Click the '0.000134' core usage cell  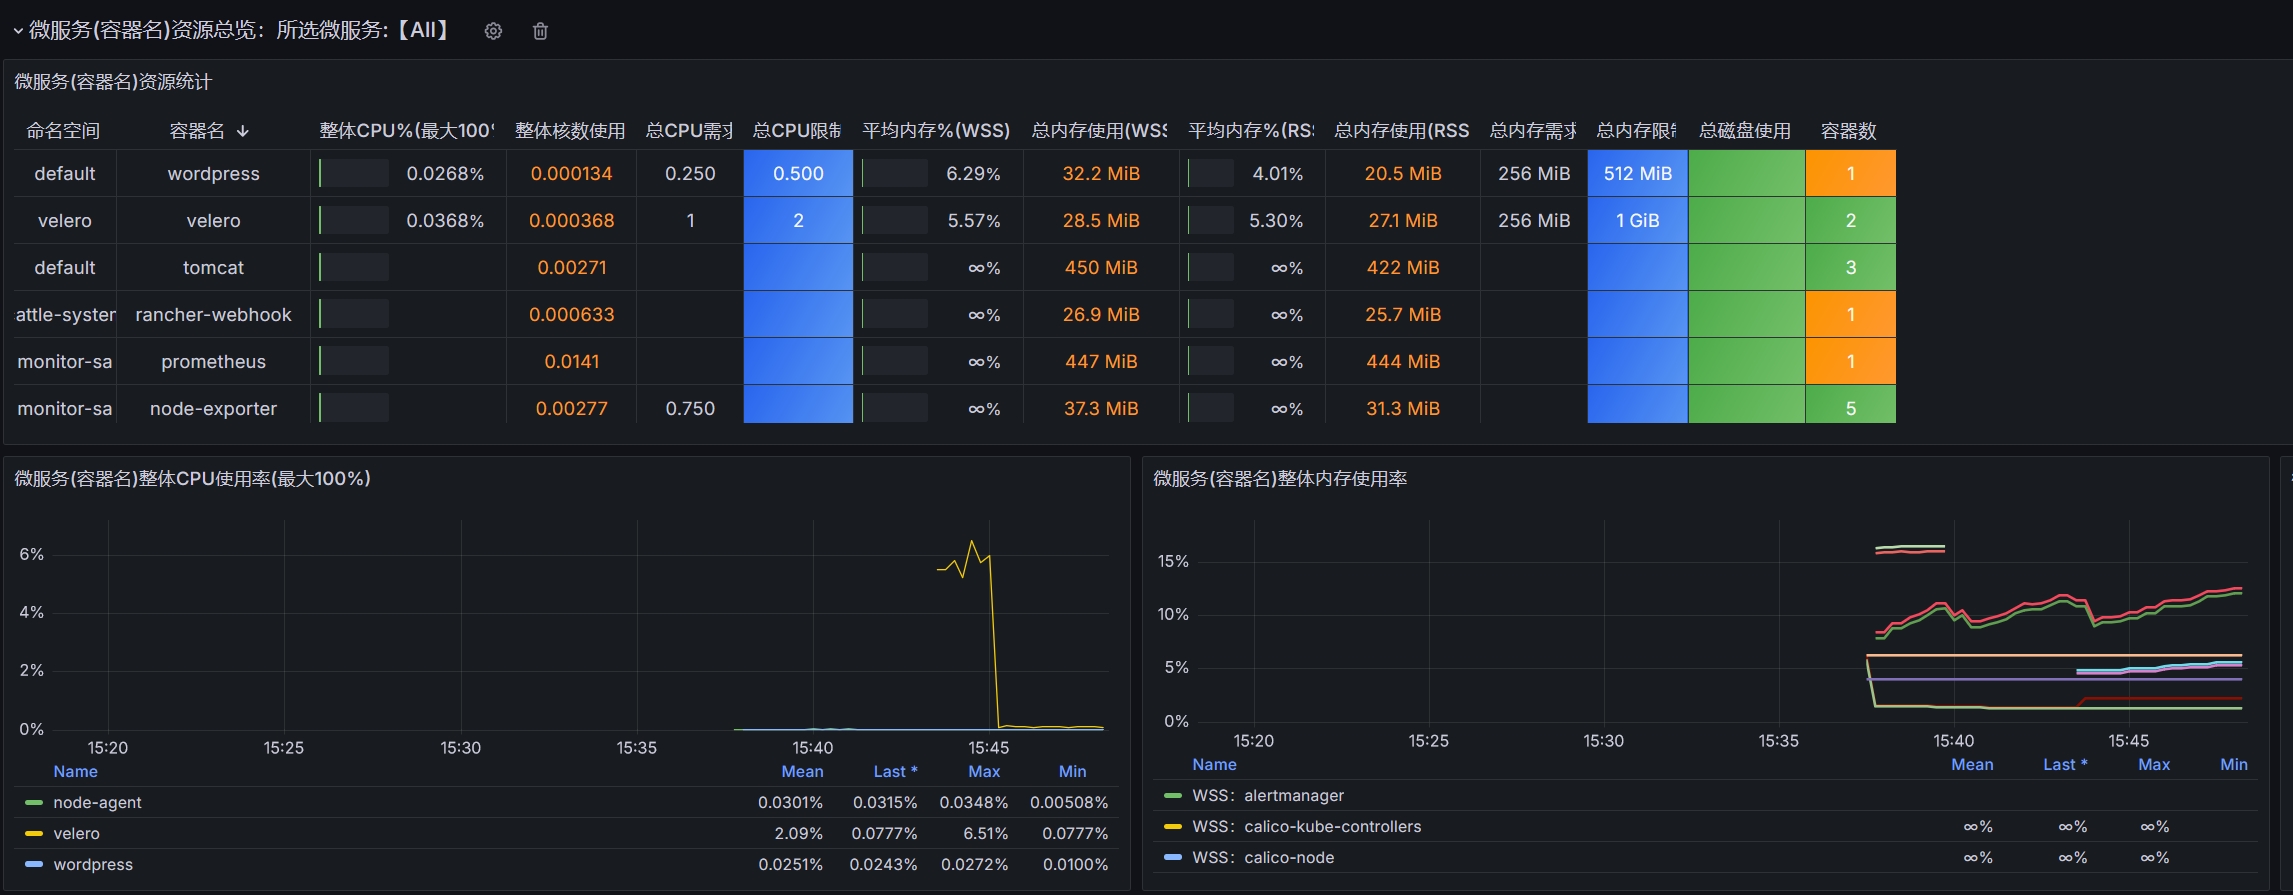click(571, 173)
